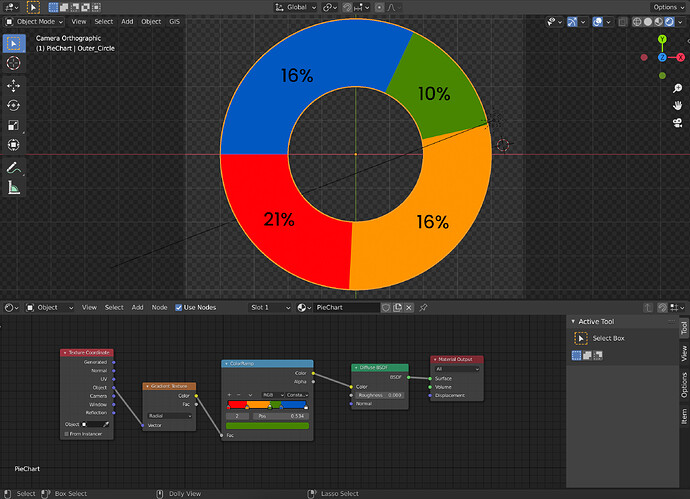Open the Radial gradient type dropdown
The height and width of the screenshot is (499, 690).
coord(170,416)
